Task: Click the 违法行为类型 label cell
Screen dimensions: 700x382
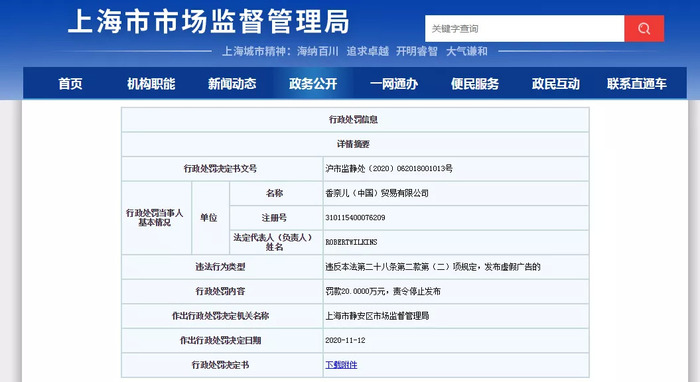Action: 222,267
